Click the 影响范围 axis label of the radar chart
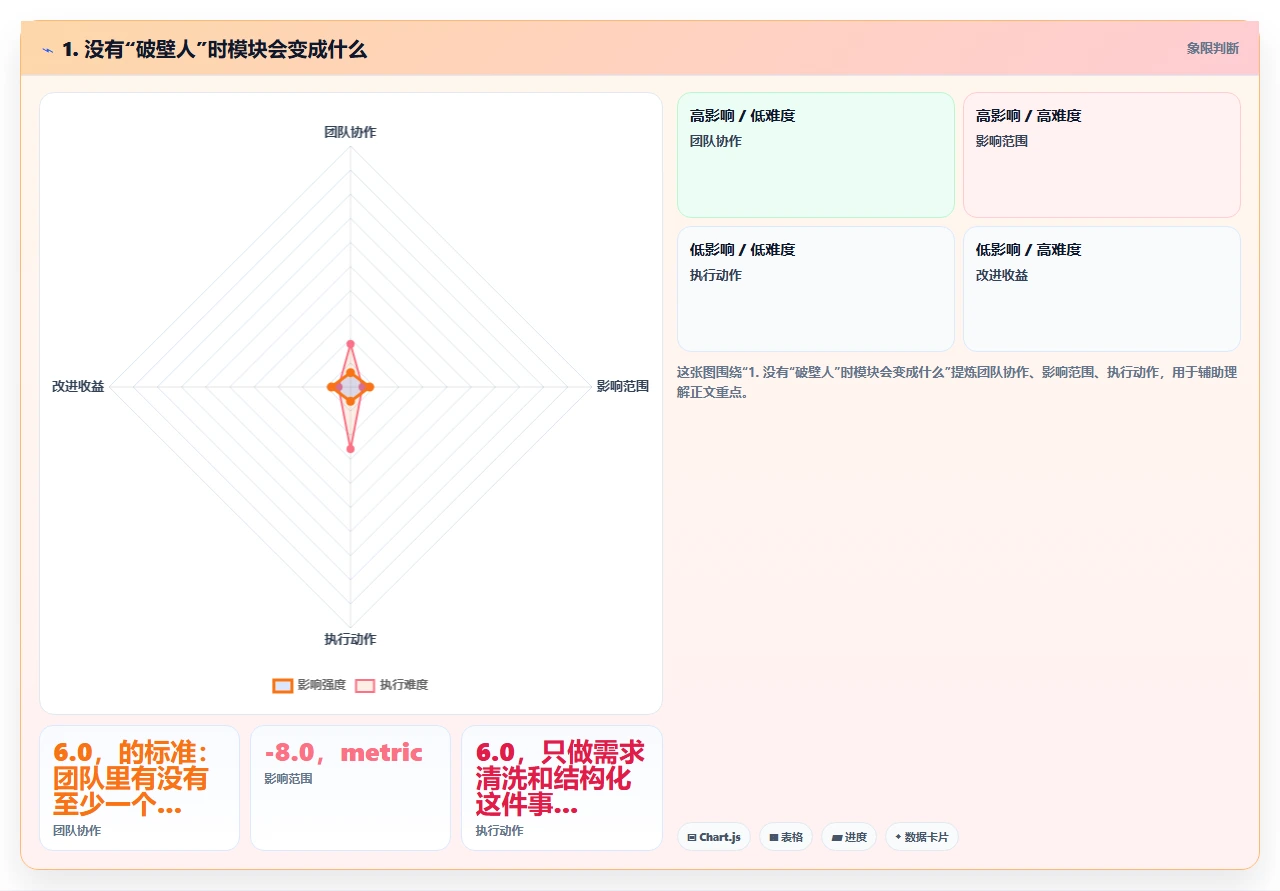The height and width of the screenshot is (891, 1280). [x=622, y=386]
